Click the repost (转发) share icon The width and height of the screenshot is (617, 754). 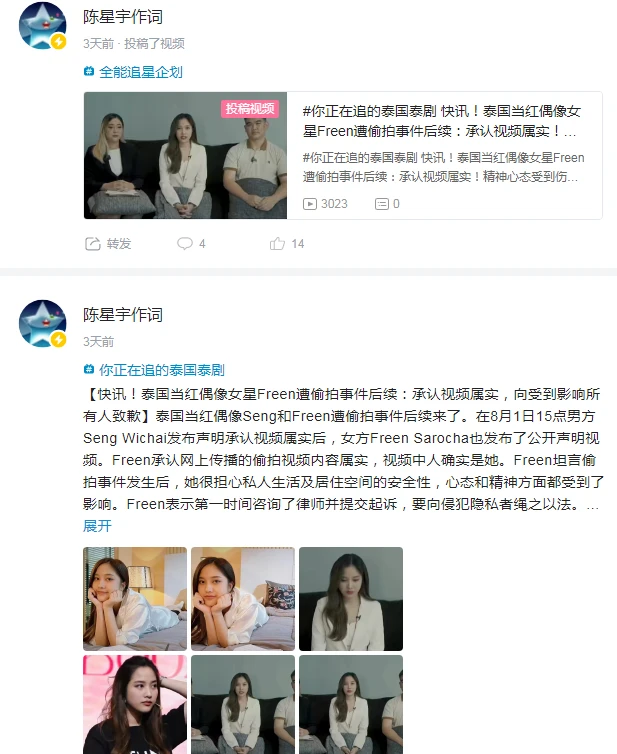(92, 244)
